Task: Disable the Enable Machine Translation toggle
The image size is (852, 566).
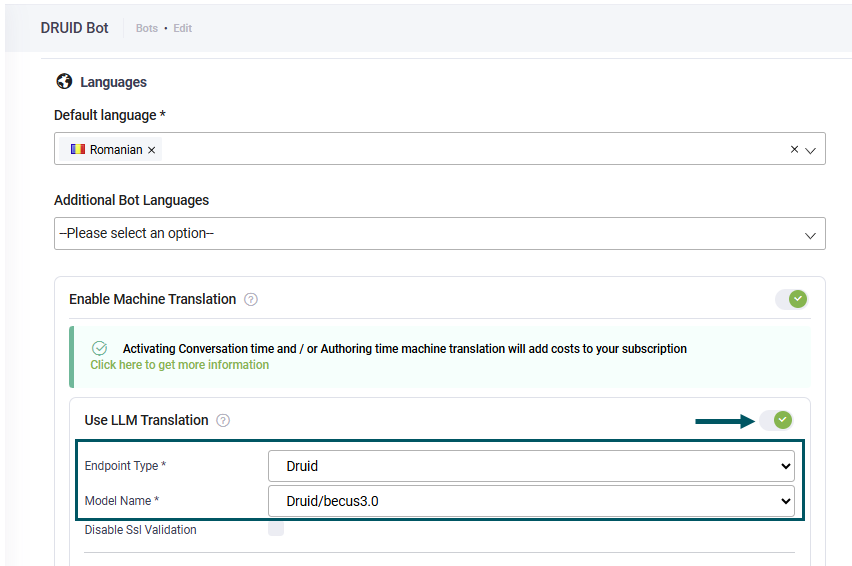Action: click(791, 299)
